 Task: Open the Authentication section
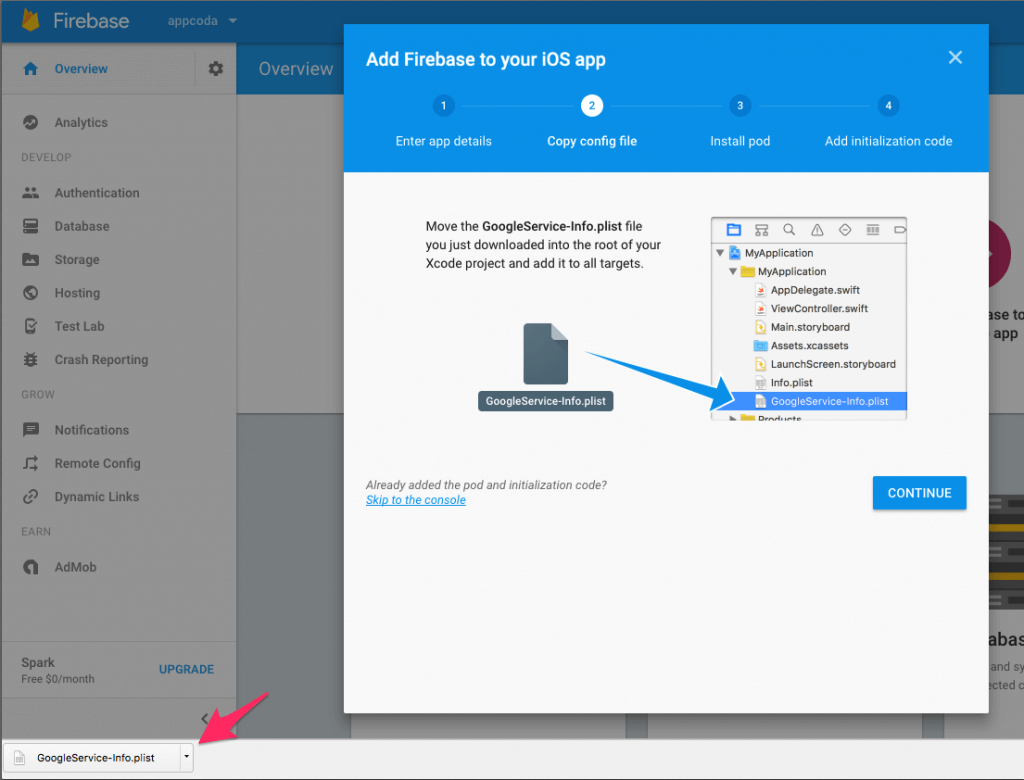point(97,193)
